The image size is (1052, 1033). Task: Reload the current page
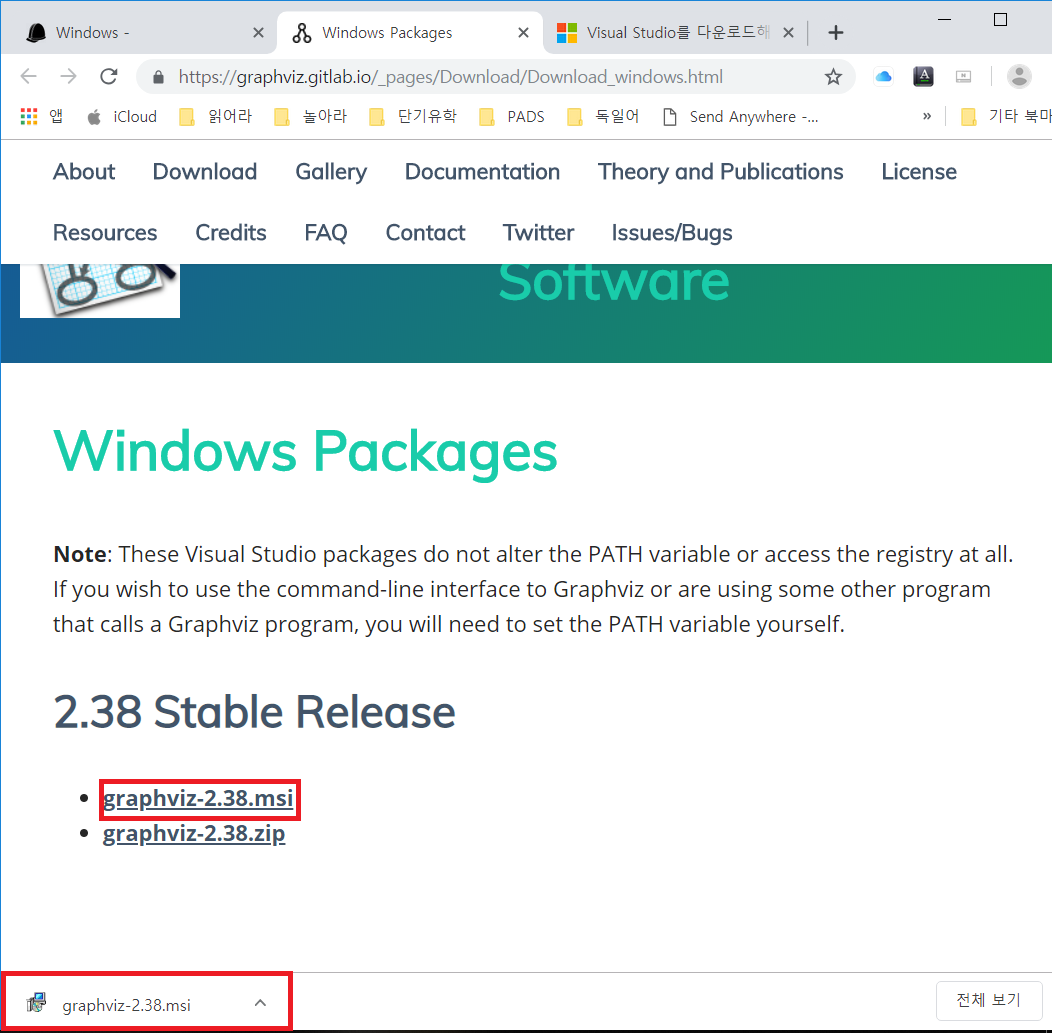(x=109, y=76)
